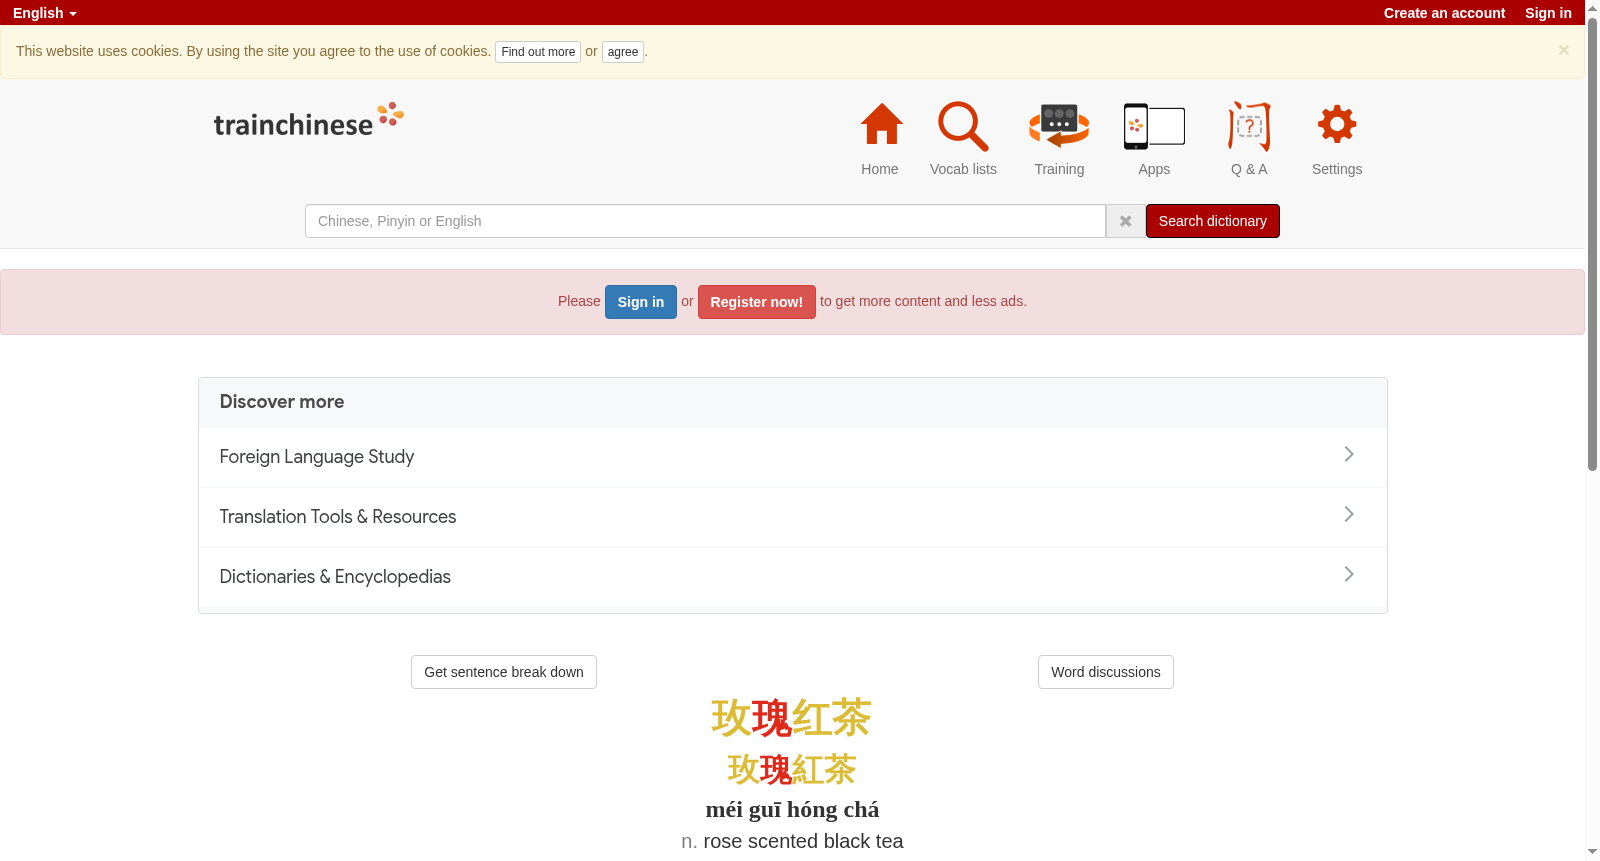The width and height of the screenshot is (1600, 861).
Task: Click the blue Sign in button
Action: [641, 302]
